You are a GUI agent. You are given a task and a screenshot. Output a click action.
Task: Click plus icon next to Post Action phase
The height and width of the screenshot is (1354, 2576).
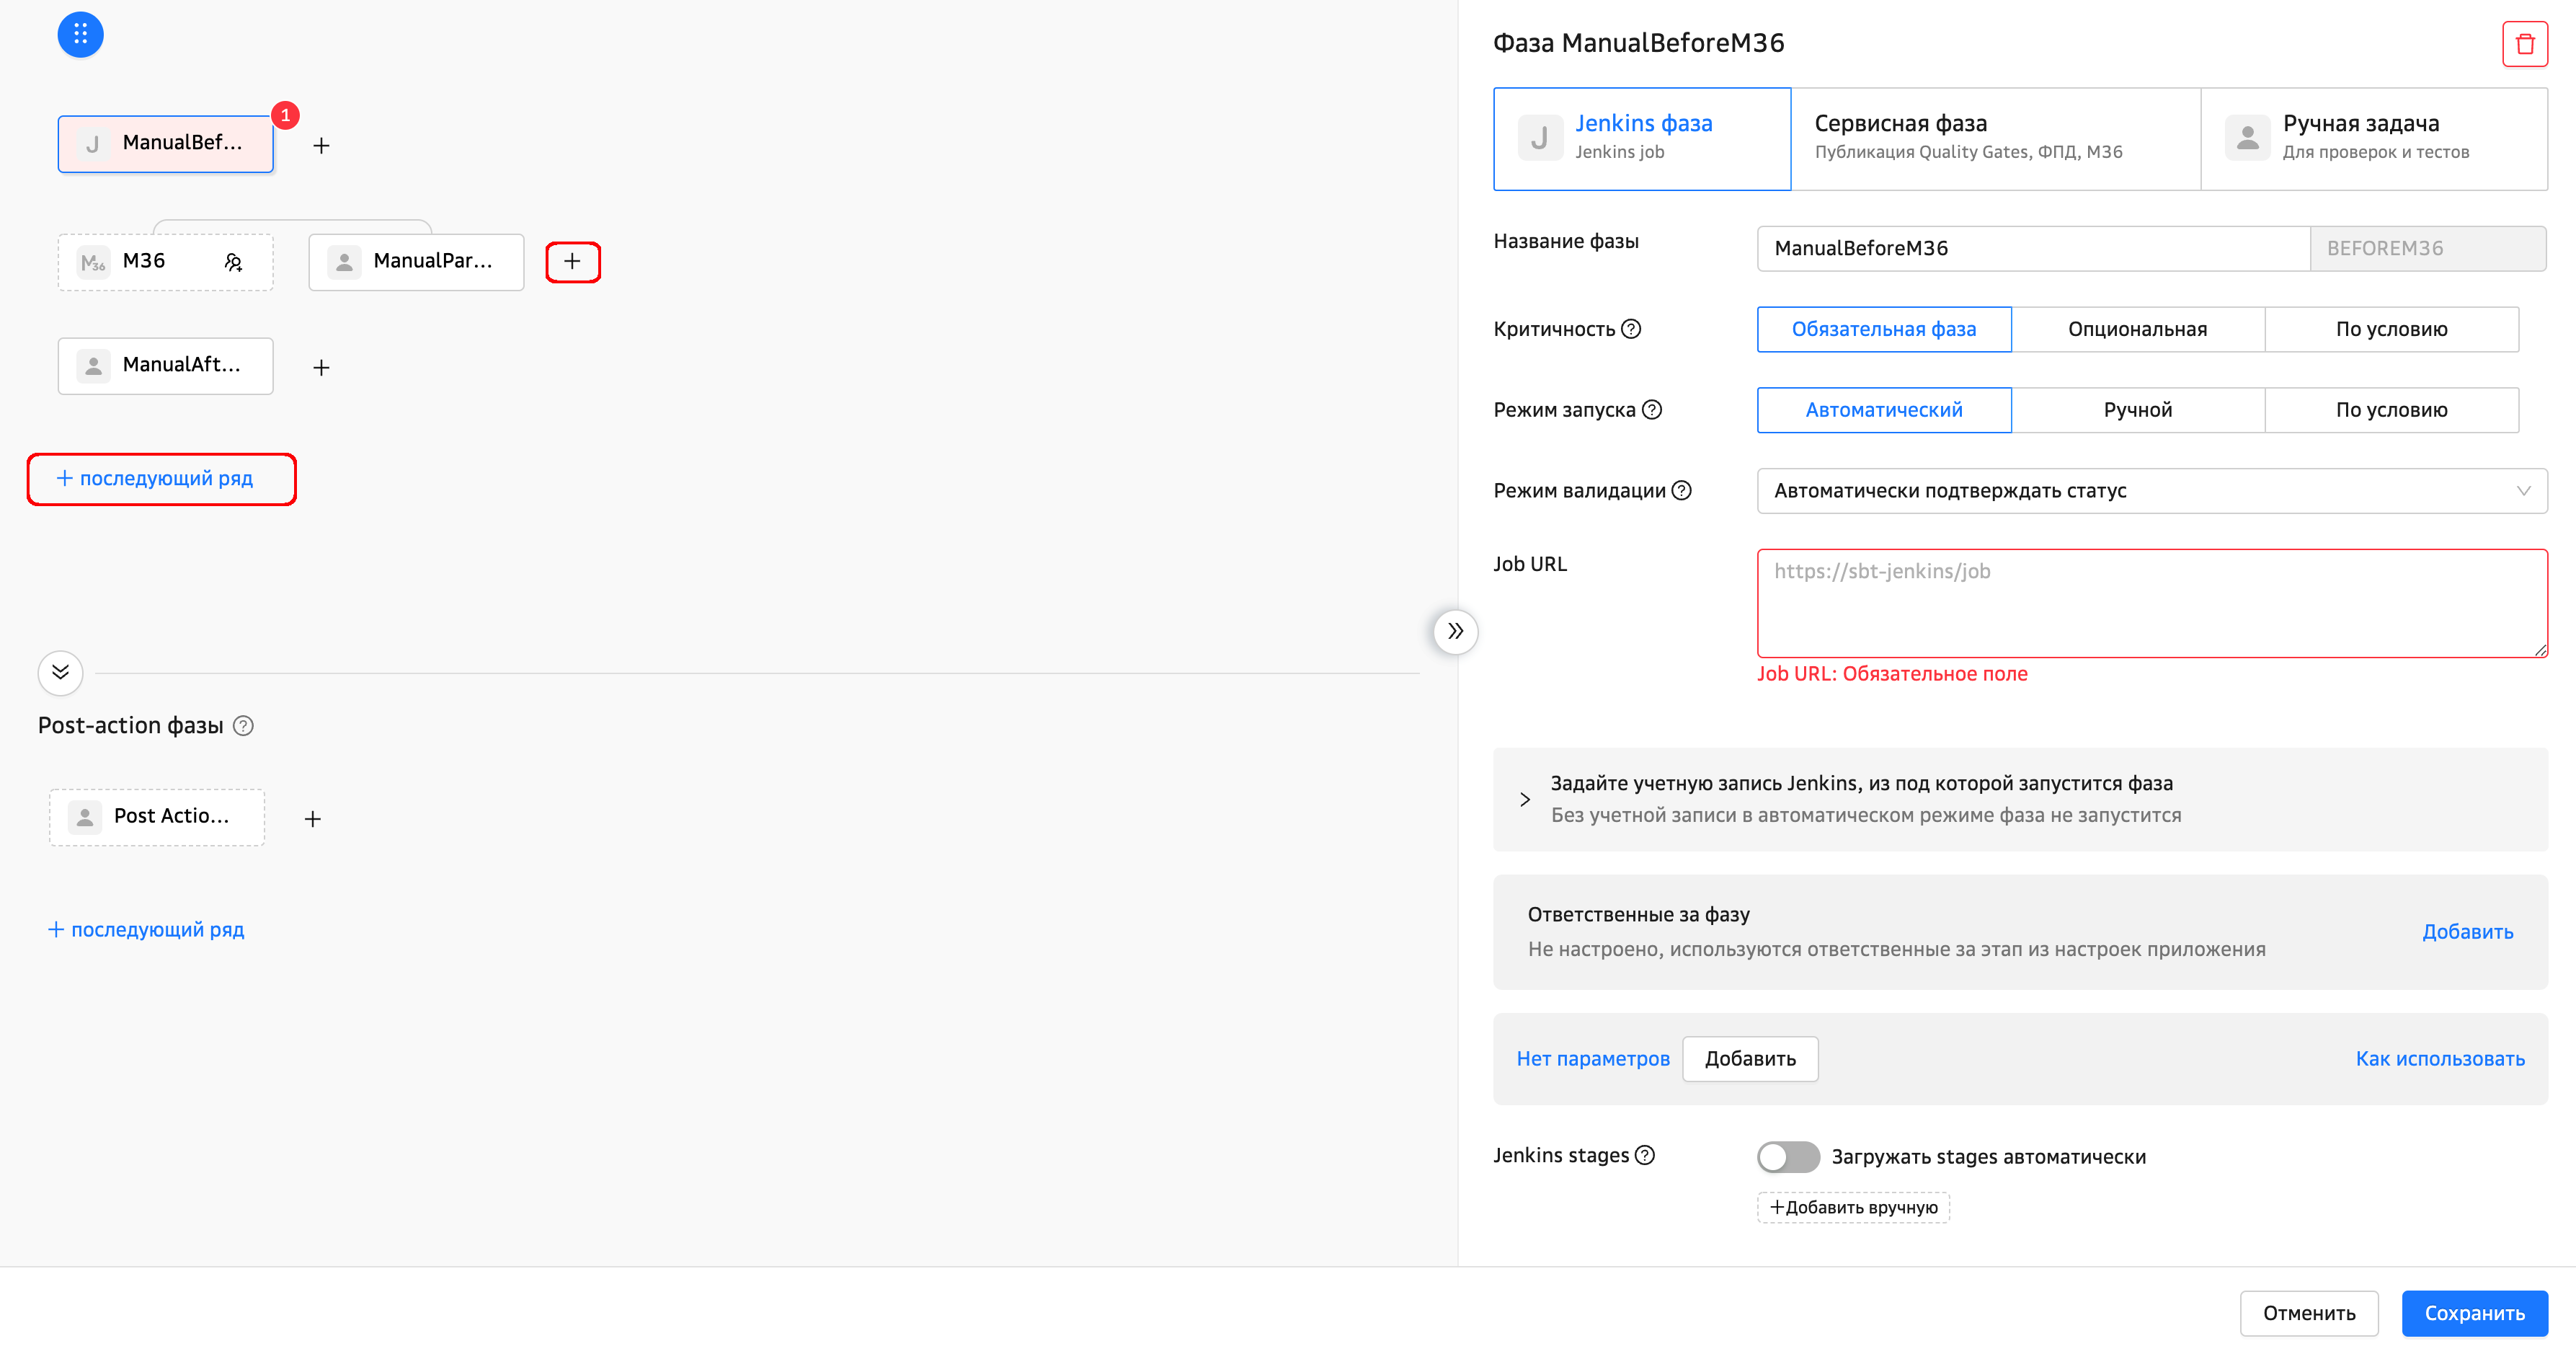click(313, 819)
